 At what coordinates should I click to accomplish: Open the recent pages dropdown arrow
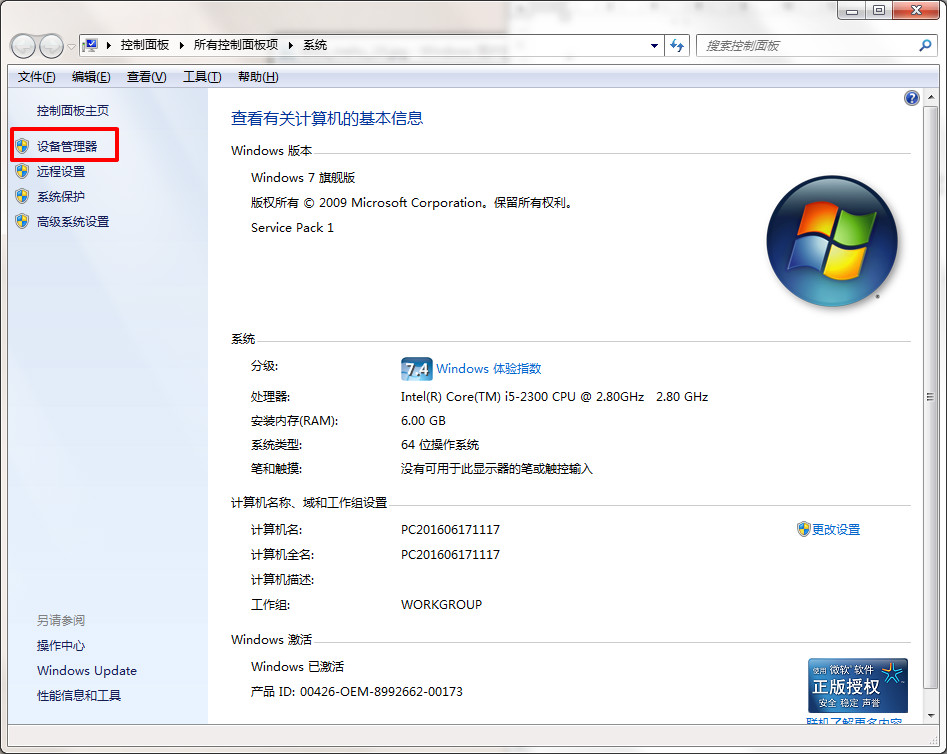tap(71, 47)
